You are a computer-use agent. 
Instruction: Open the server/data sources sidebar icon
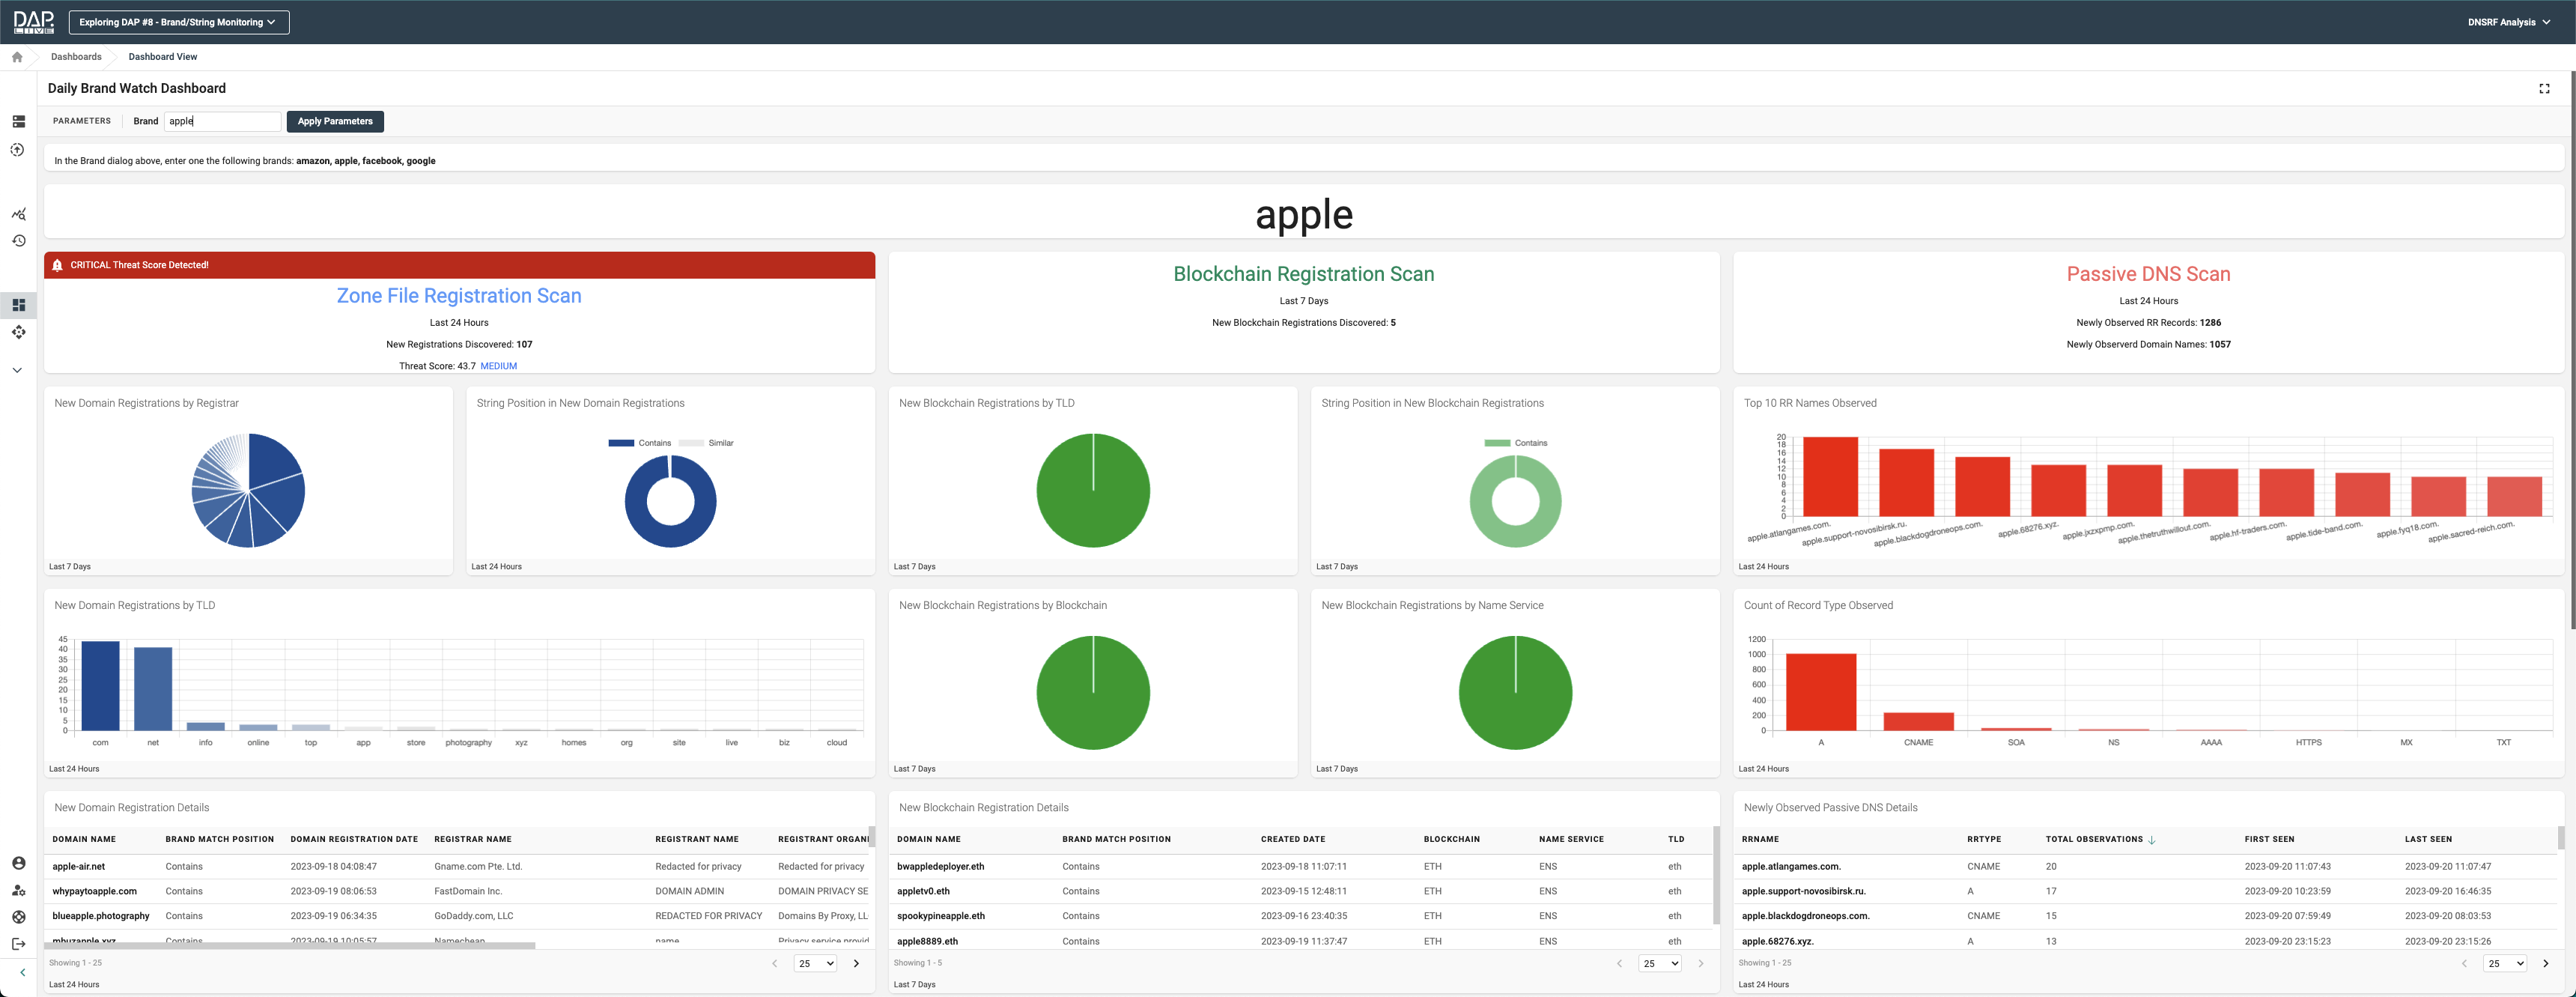[x=18, y=121]
